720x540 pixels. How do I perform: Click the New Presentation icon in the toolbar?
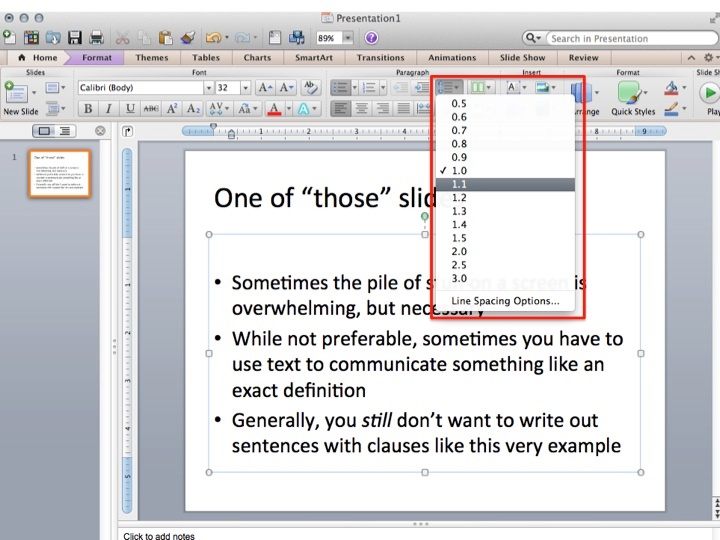click(9, 38)
